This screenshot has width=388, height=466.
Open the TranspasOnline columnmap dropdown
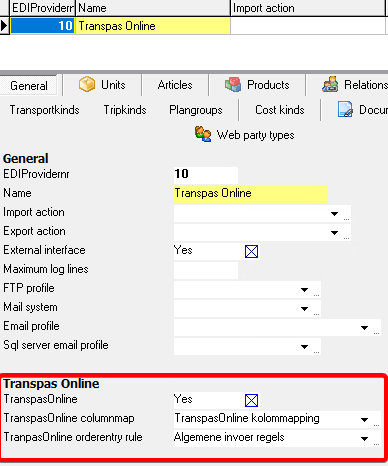pyautogui.click(x=364, y=420)
